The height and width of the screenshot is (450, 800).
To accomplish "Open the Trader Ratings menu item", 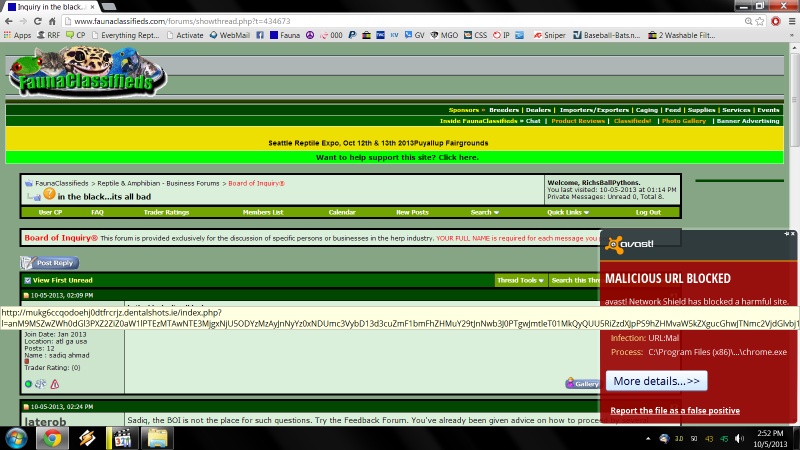I will point(166,212).
